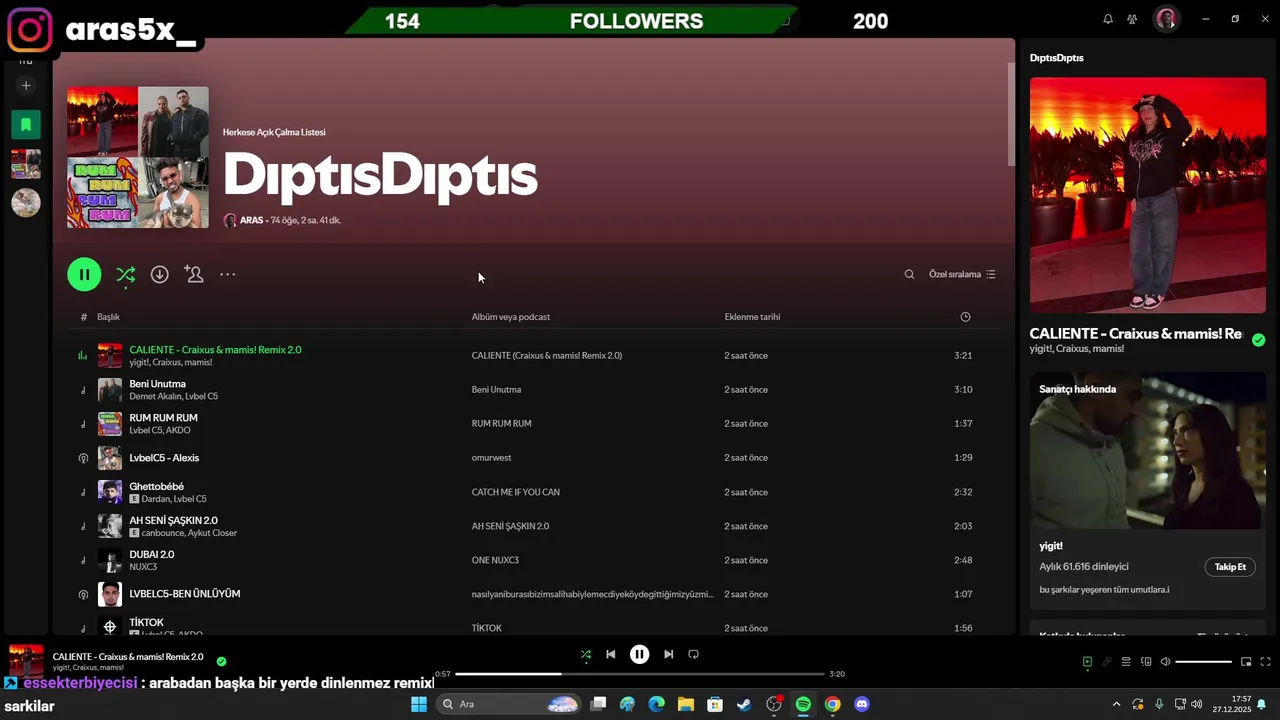Enter full screen player mode
The width and height of the screenshot is (1280, 720).
pyautogui.click(x=1265, y=661)
